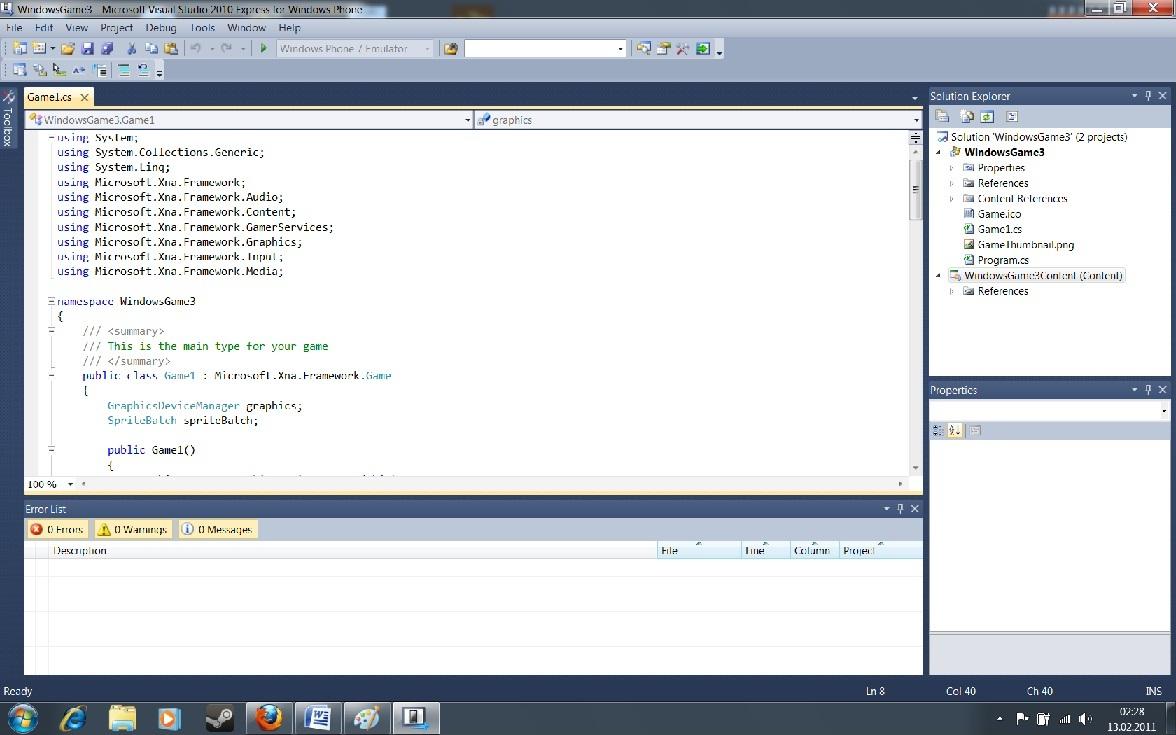Image resolution: width=1176 pixels, height=735 pixels.
Task: Click Solution Explorer Properties icon
Action: (x=942, y=116)
